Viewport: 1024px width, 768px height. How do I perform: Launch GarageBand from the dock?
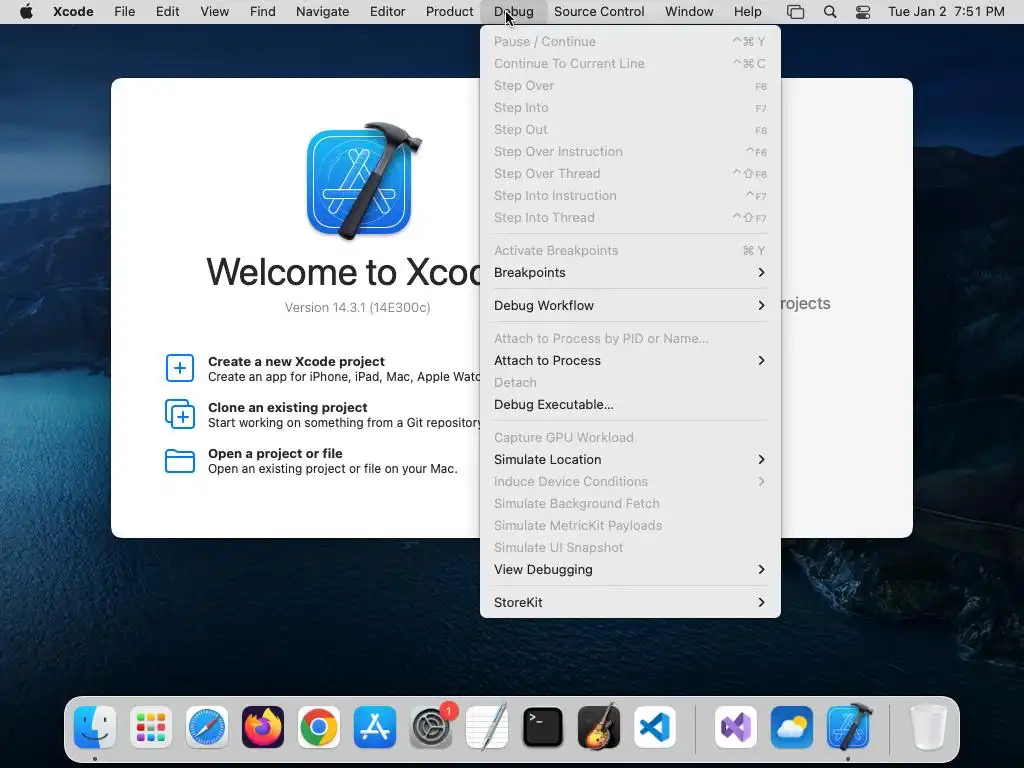599,727
